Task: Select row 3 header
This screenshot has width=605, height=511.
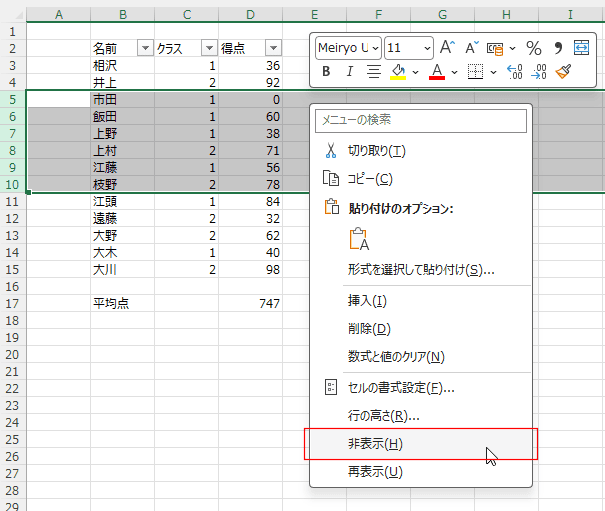Action: pyautogui.click(x=12, y=65)
